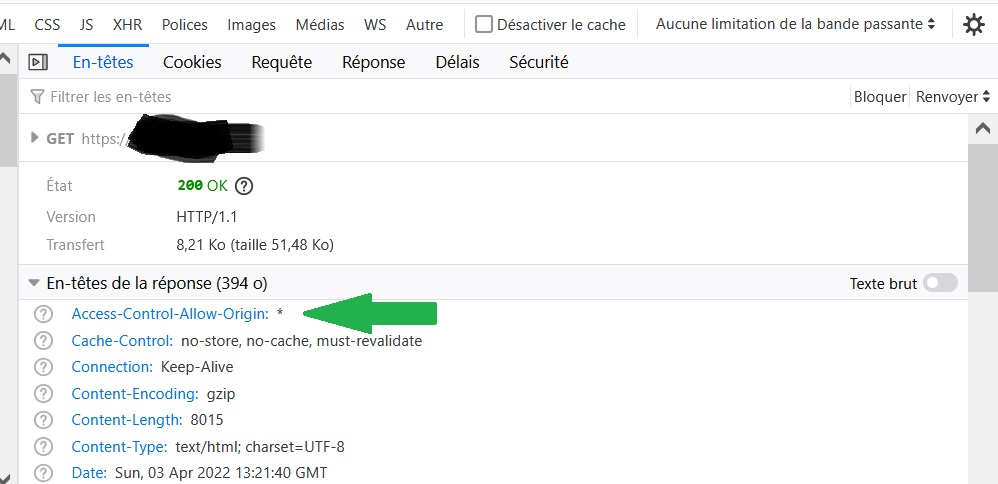Viewport: 998px width, 484px height.
Task: Open help for Date header
Action: coord(43,473)
